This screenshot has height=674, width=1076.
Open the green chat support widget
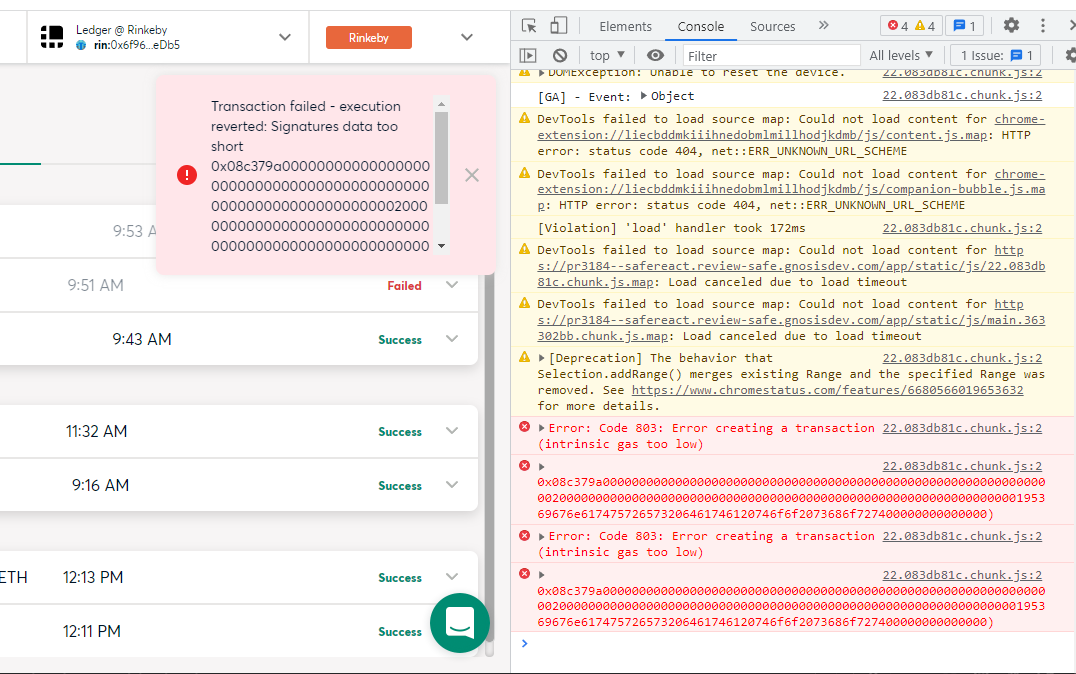pyautogui.click(x=460, y=623)
